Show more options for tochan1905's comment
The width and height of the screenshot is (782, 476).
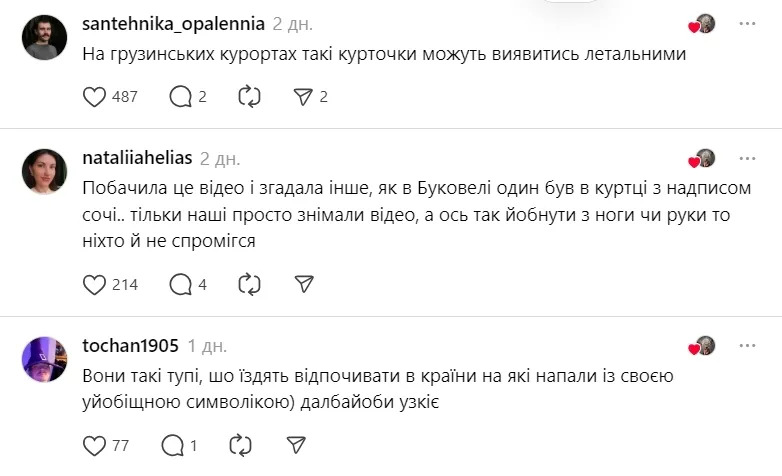click(747, 346)
